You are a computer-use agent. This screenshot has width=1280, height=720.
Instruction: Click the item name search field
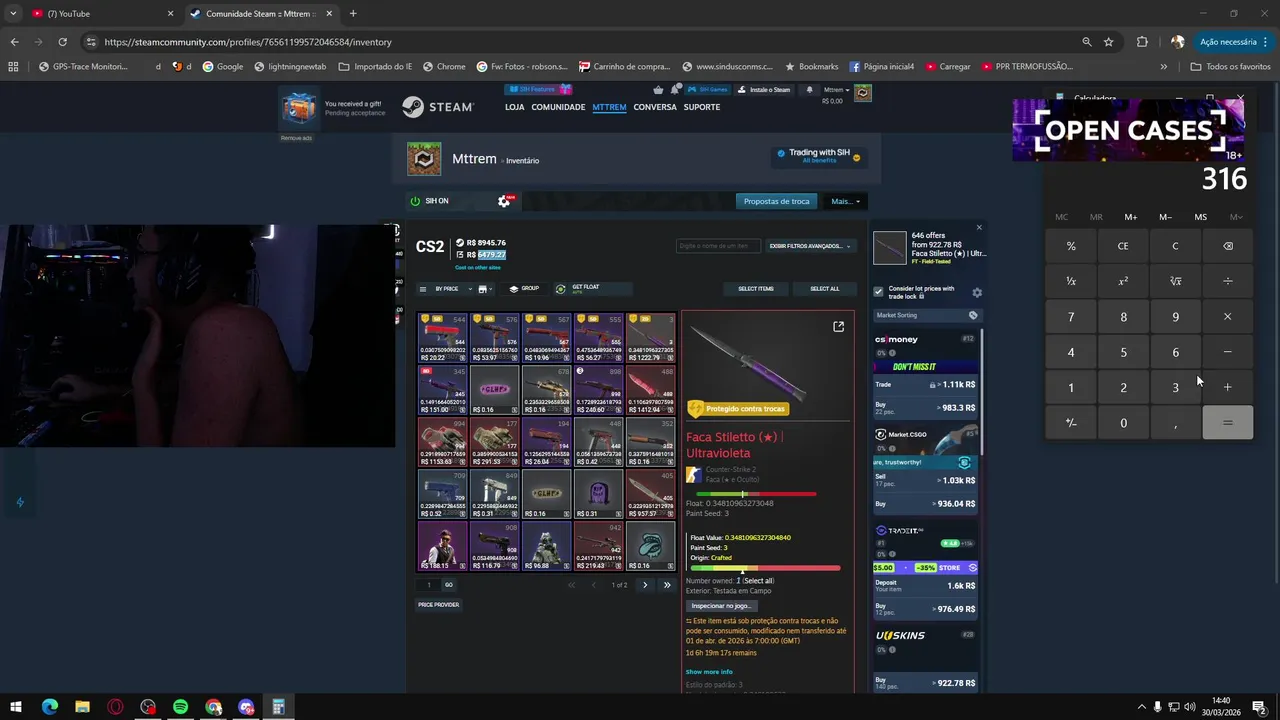pos(718,246)
